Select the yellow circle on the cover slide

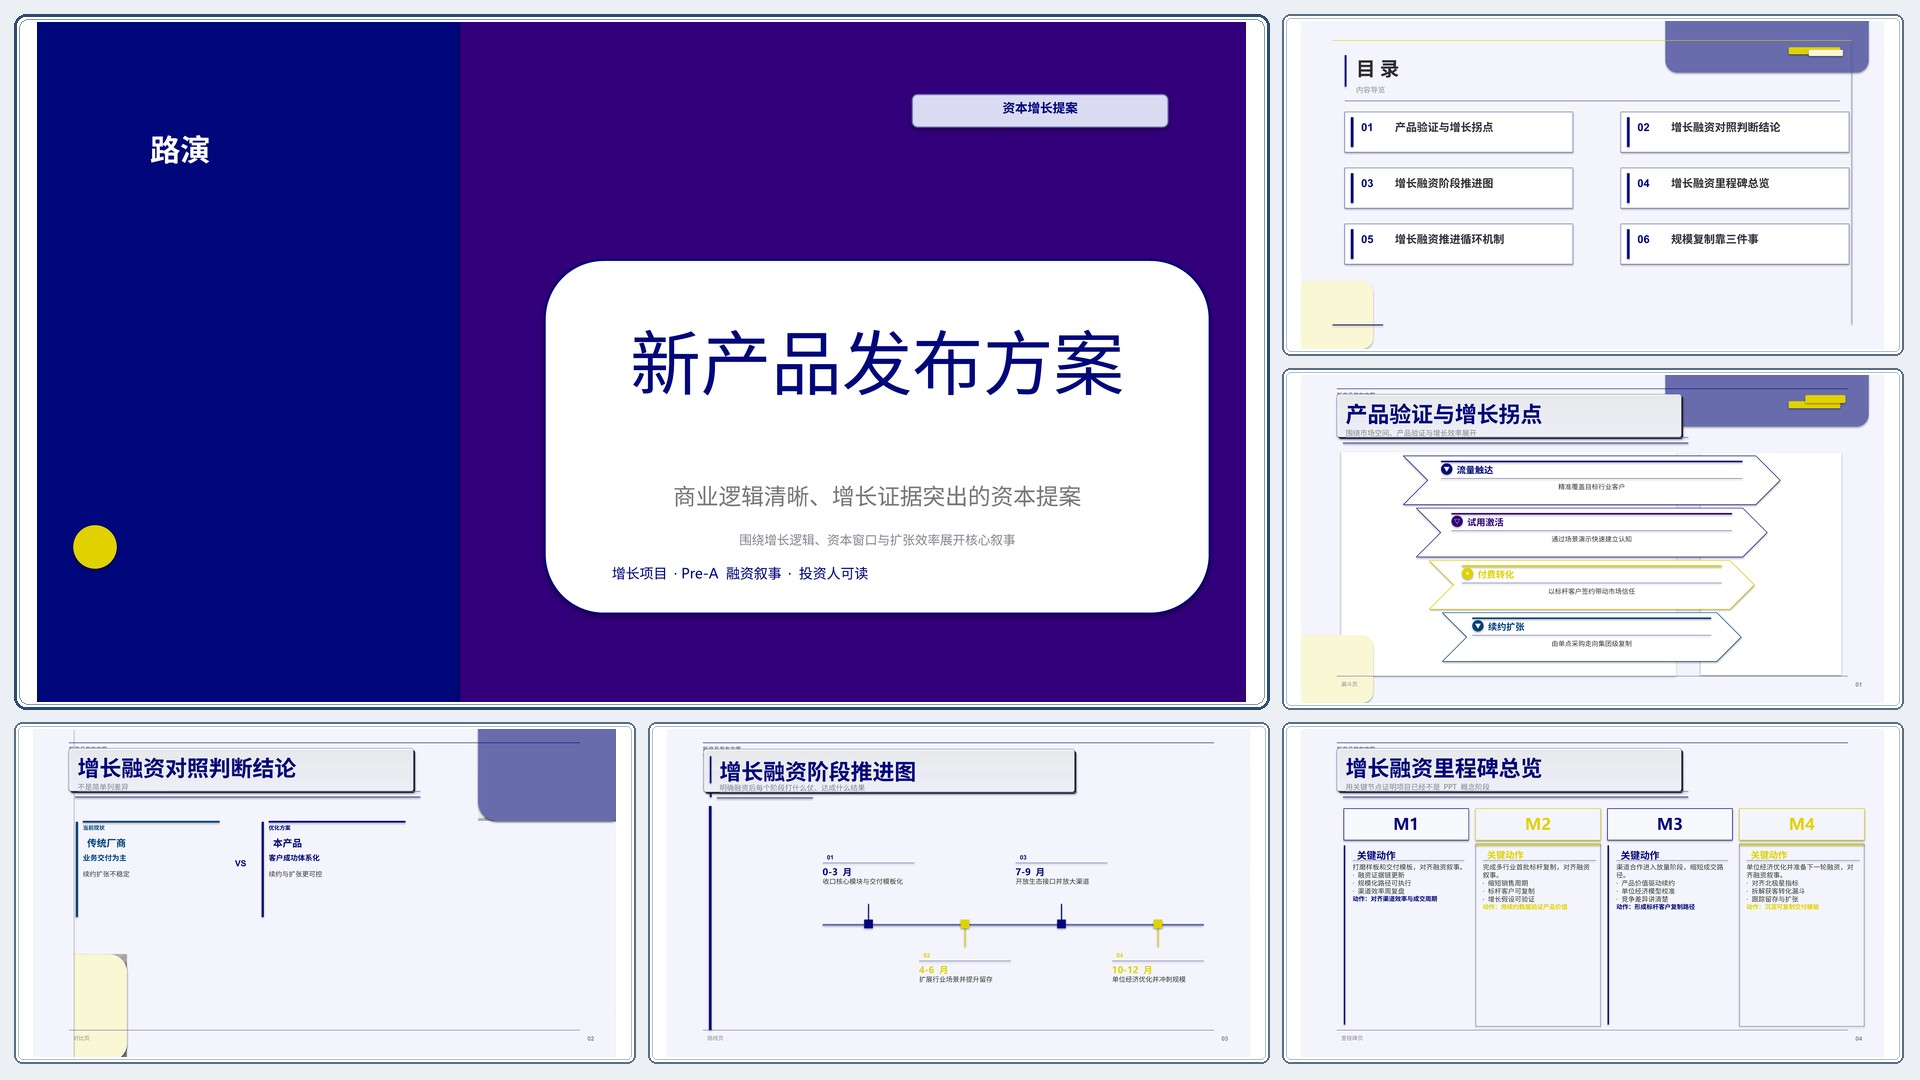[x=95, y=547]
